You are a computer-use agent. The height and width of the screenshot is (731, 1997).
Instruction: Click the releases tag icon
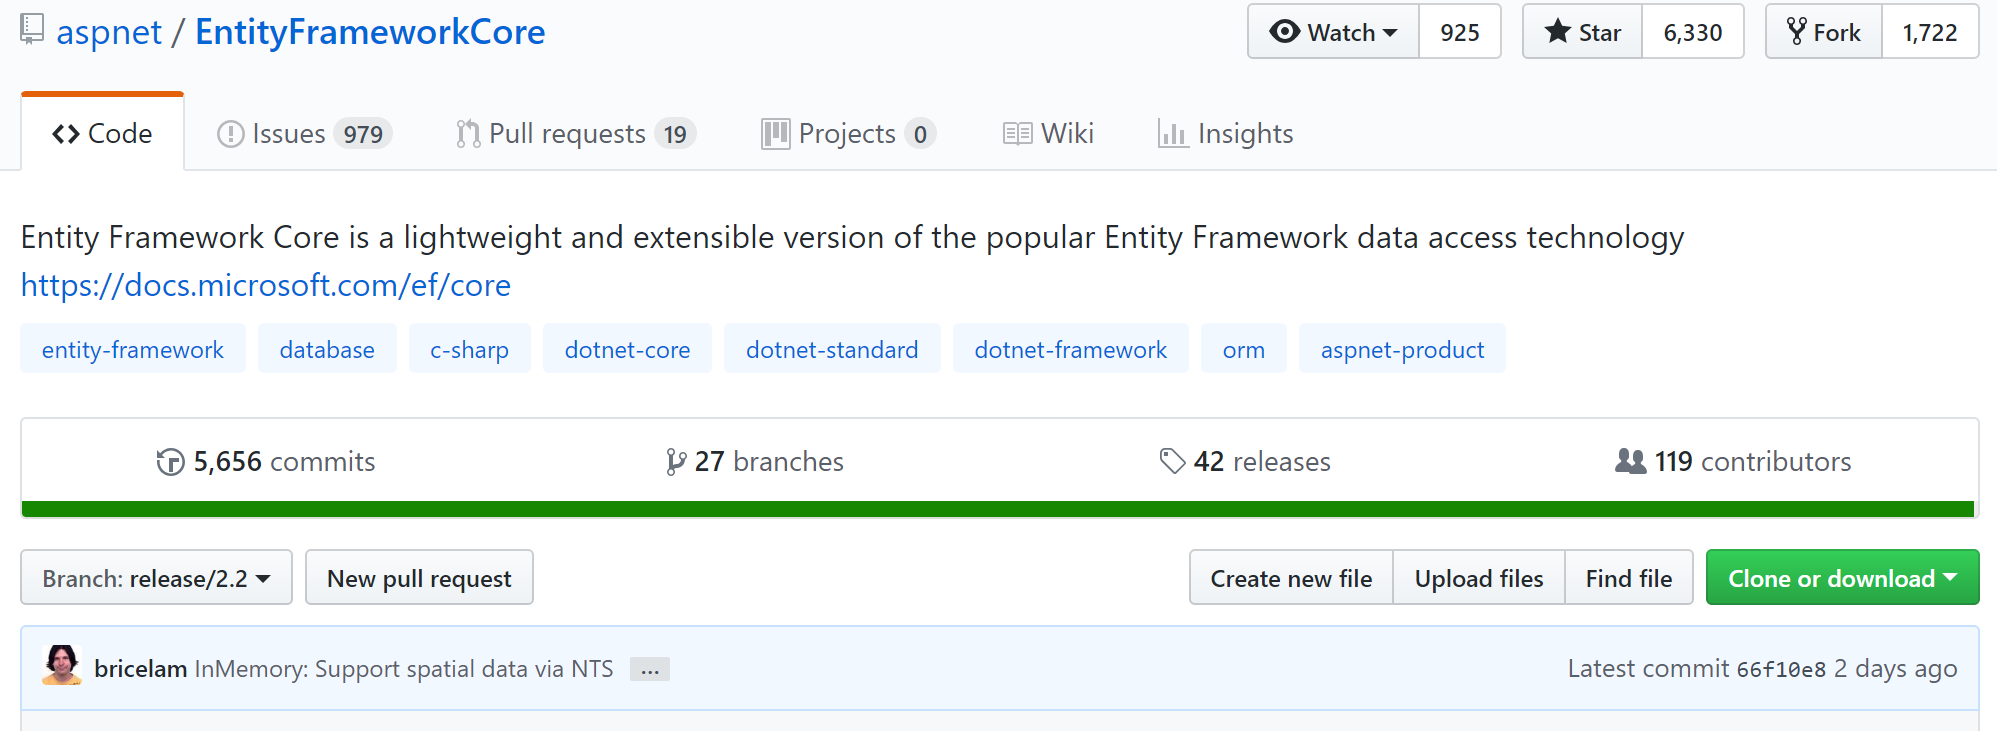coord(1172,462)
